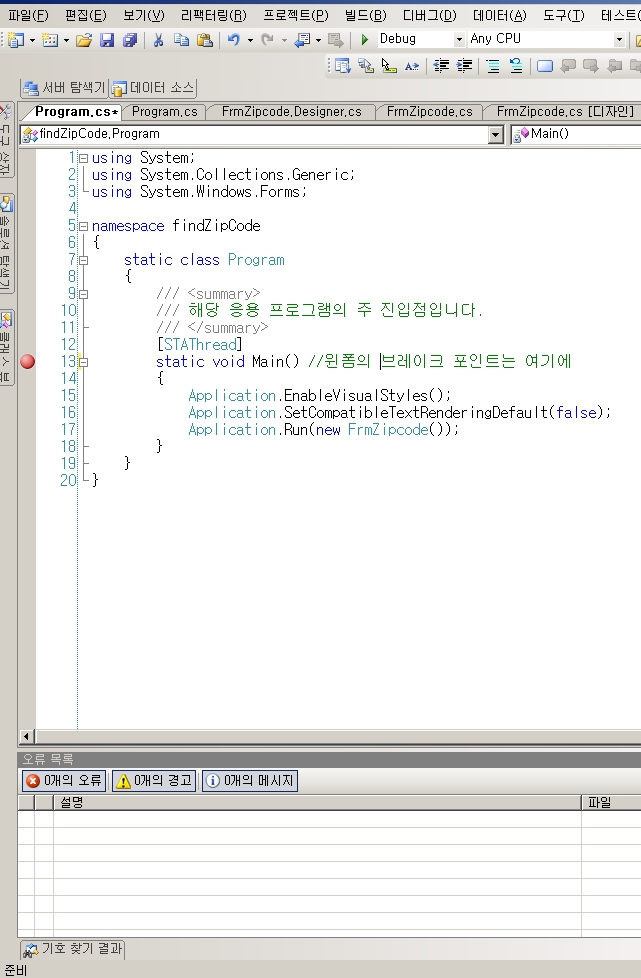This screenshot has height=978, width=641.
Task: Comment out the selected lines icon
Action: 493,66
